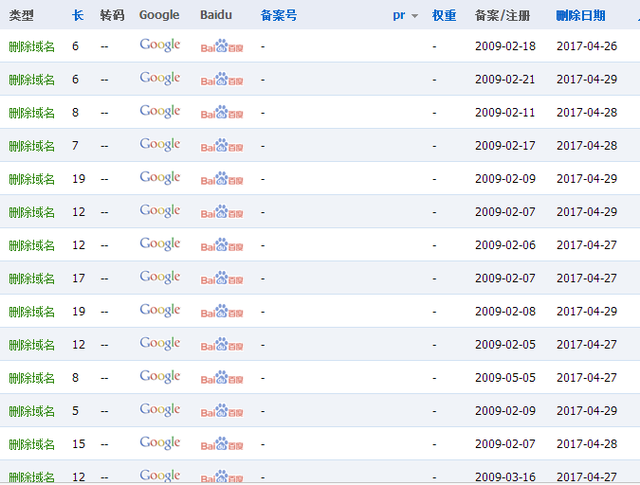Screen dimensions: 640x485
Task: Sort by 权重 column header
Action: [444, 16]
